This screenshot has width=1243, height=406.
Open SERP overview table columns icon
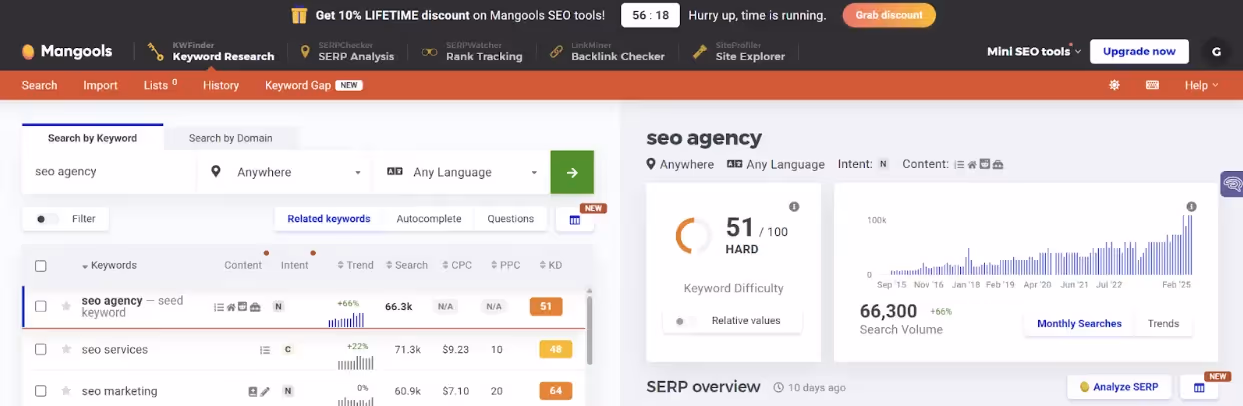(x=1199, y=387)
